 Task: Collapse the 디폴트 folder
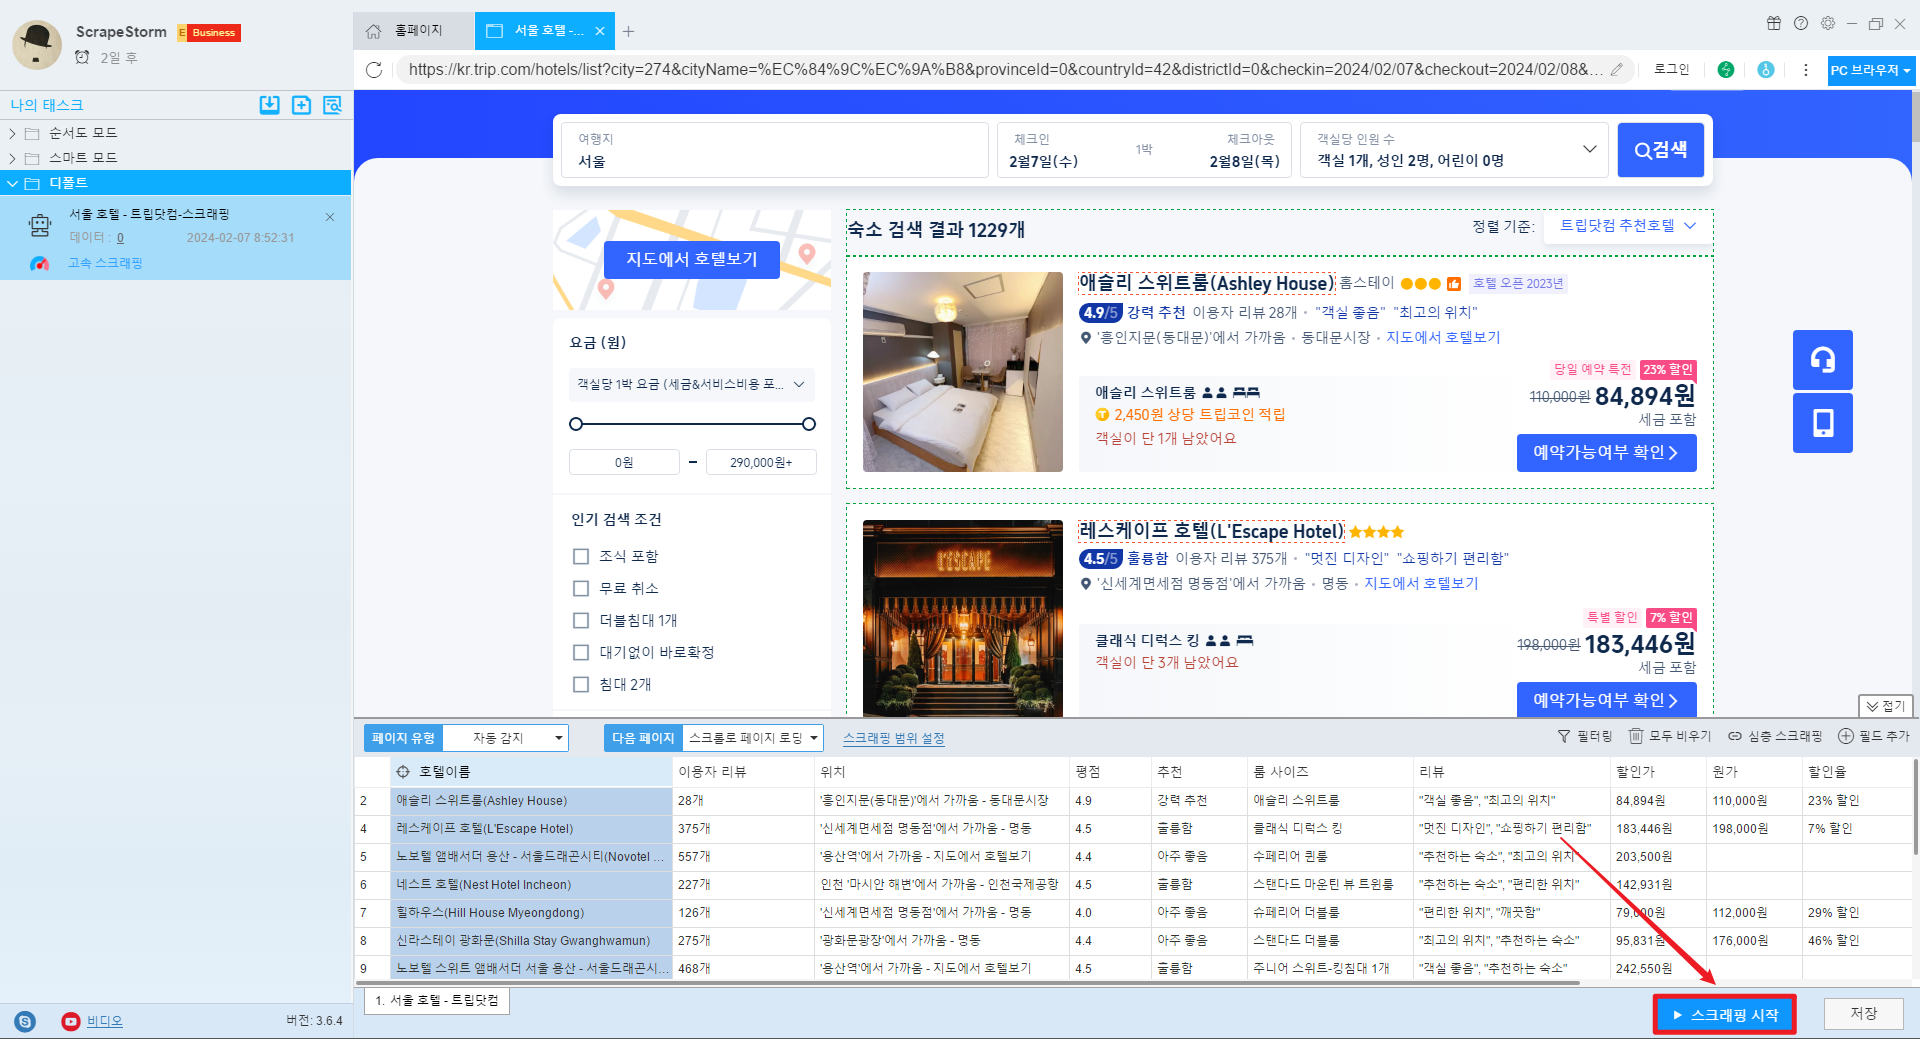click(12, 183)
